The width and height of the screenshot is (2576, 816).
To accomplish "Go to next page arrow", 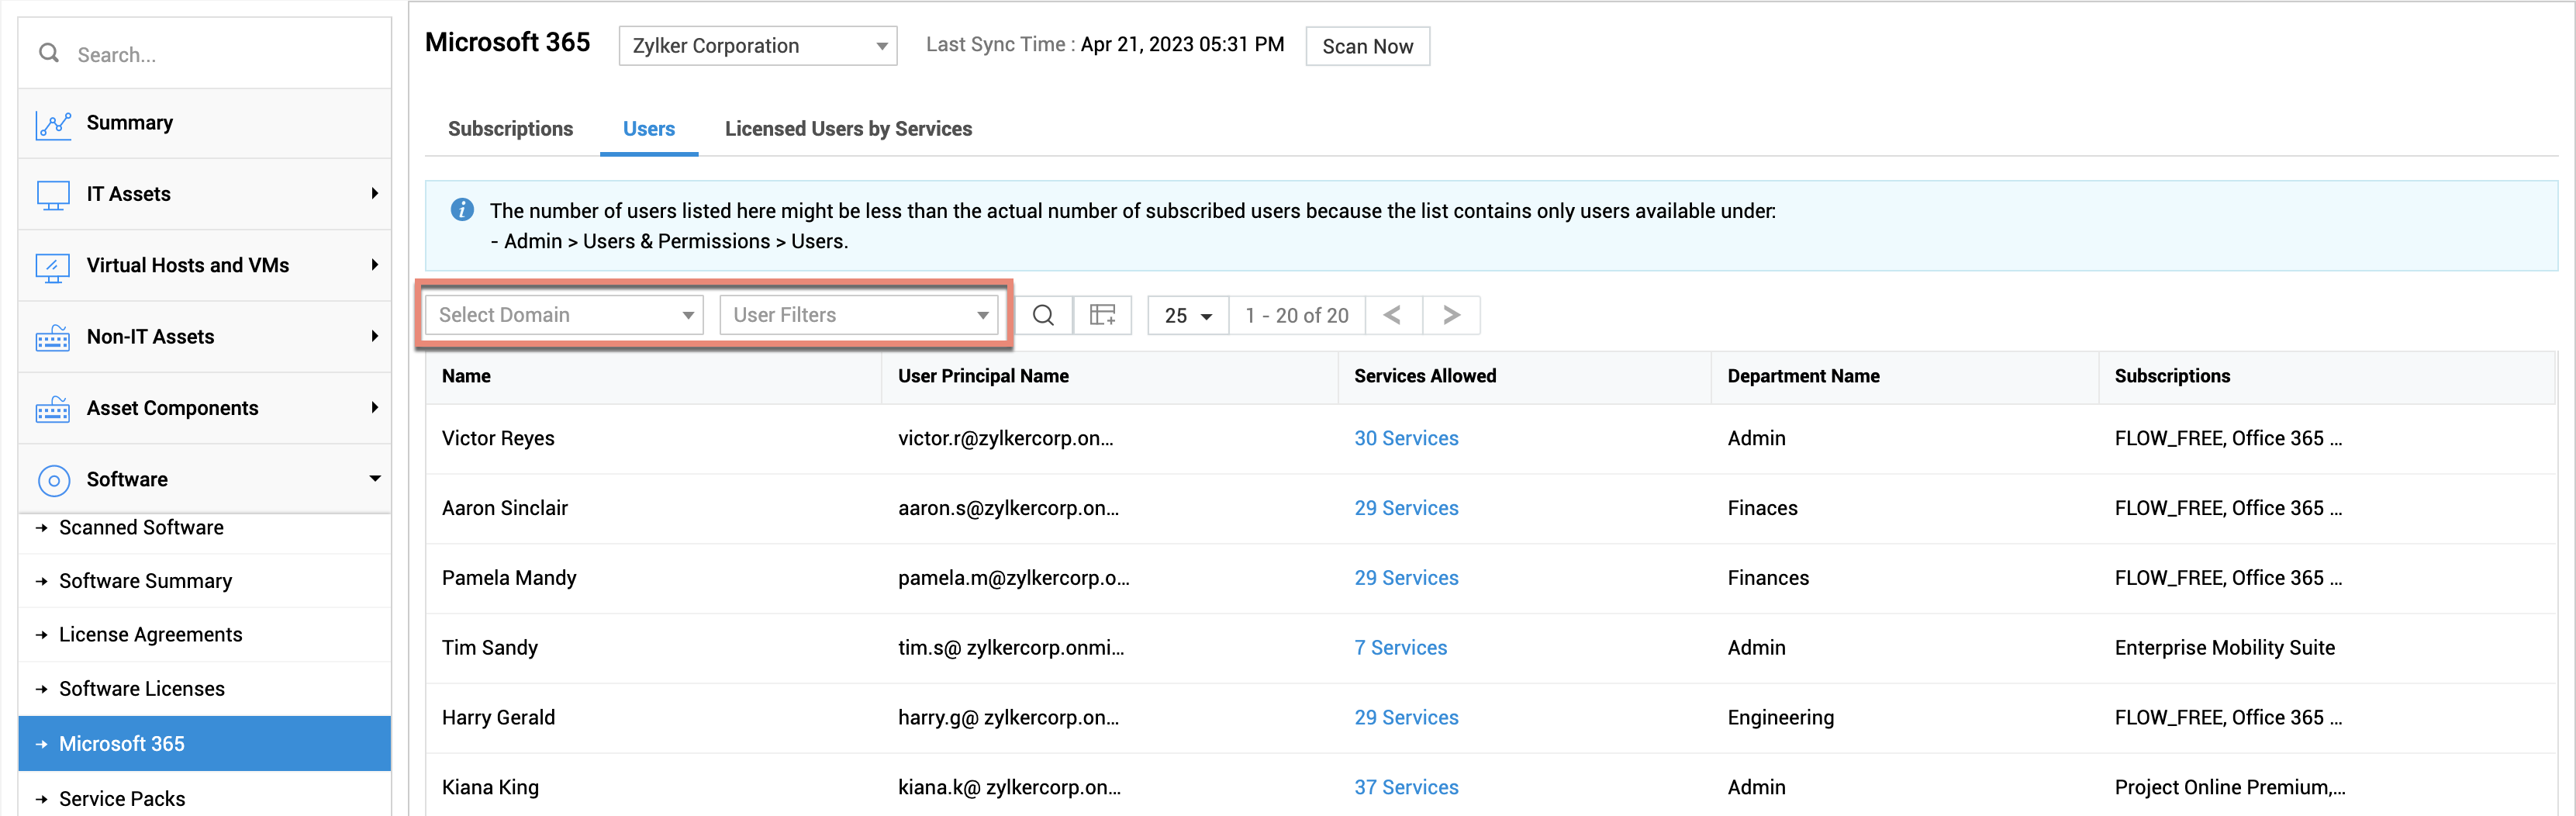I will (x=1451, y=315).
